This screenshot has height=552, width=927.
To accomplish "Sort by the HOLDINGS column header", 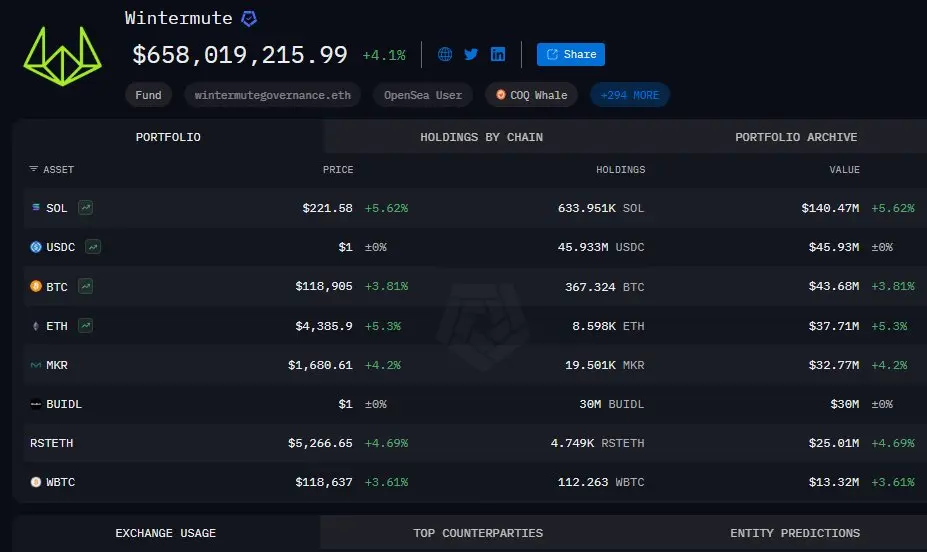I will (x=620, y=170).
